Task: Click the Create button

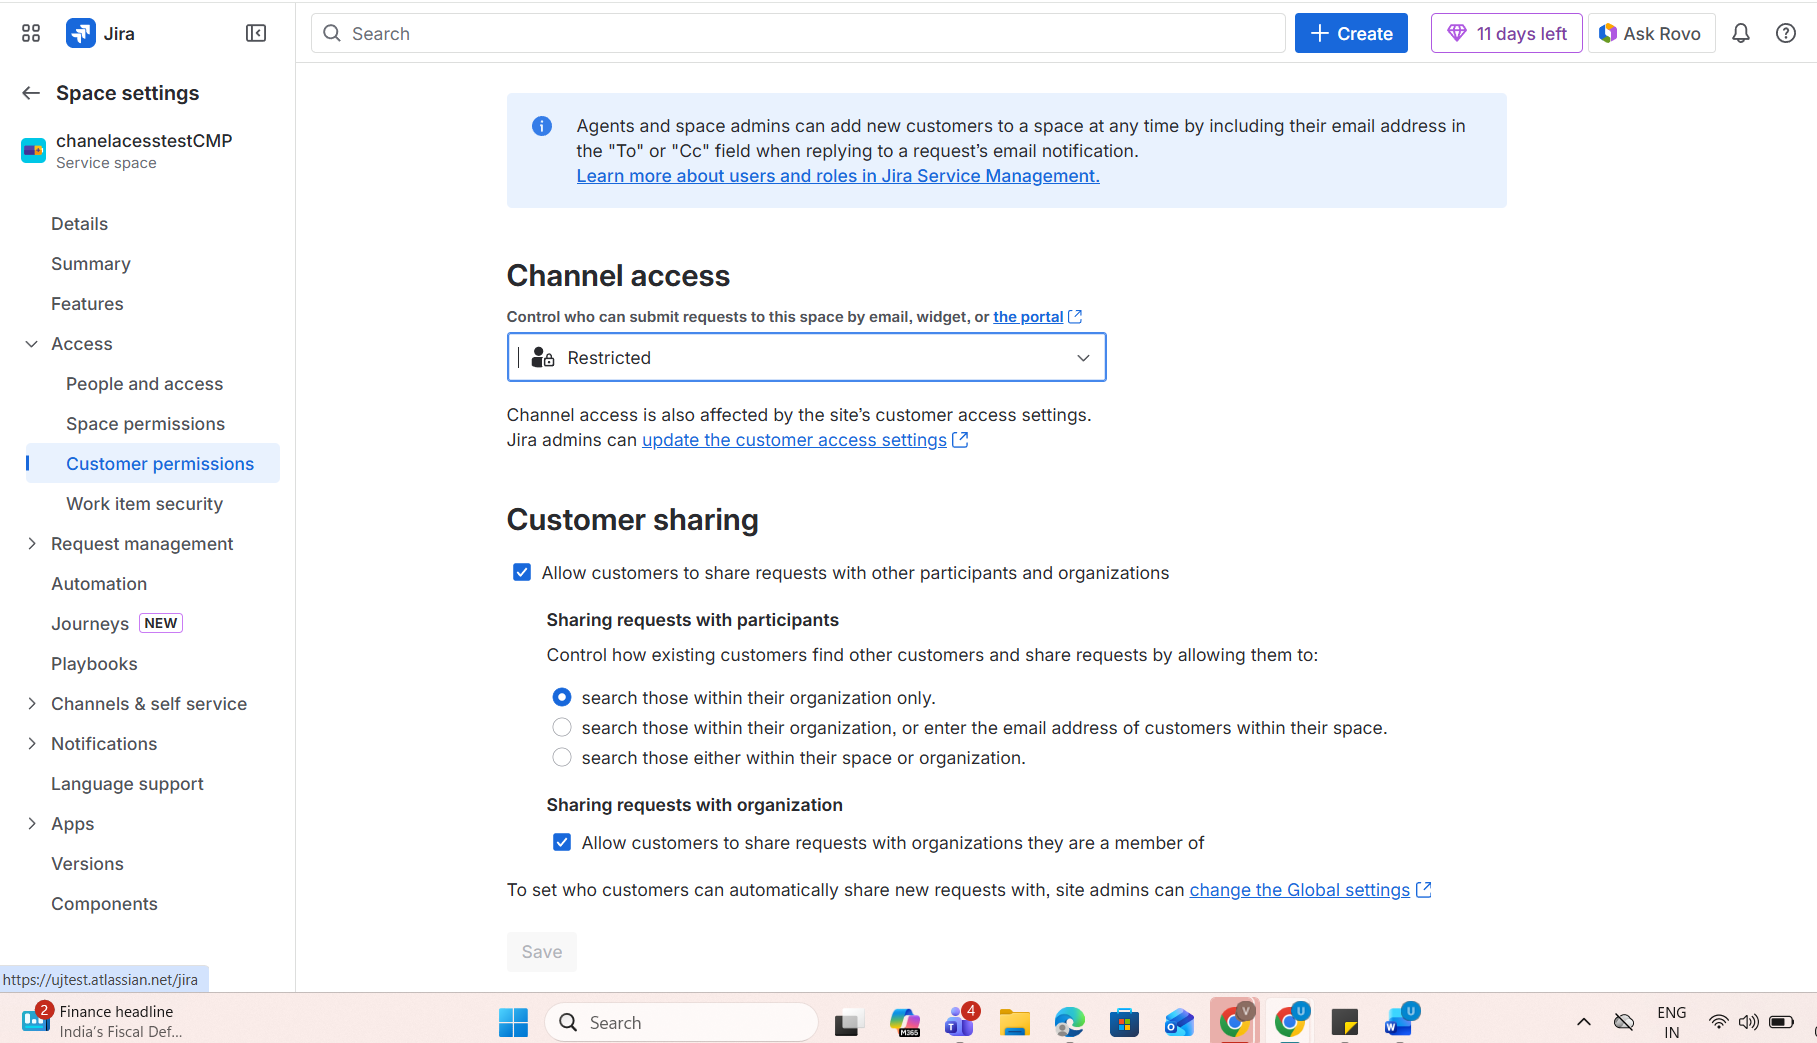Action: (x=1351, y=33)
